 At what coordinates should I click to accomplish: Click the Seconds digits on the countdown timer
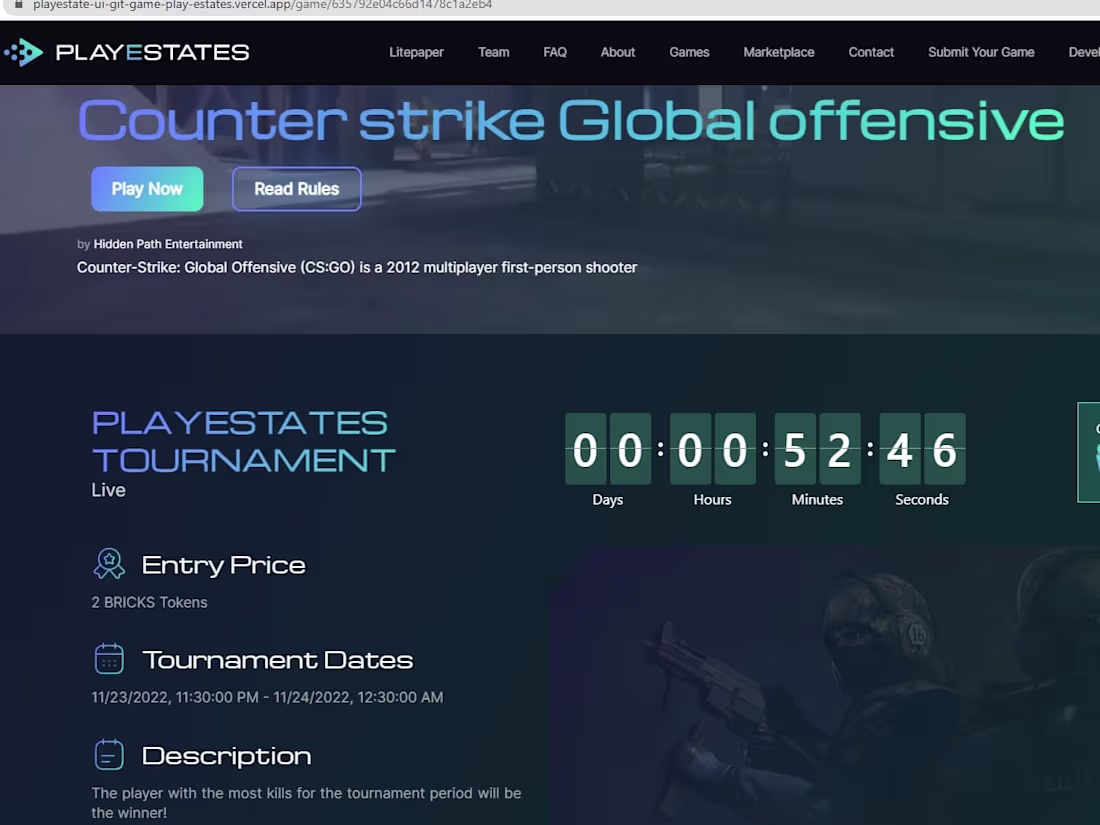[x=922, y=451]
